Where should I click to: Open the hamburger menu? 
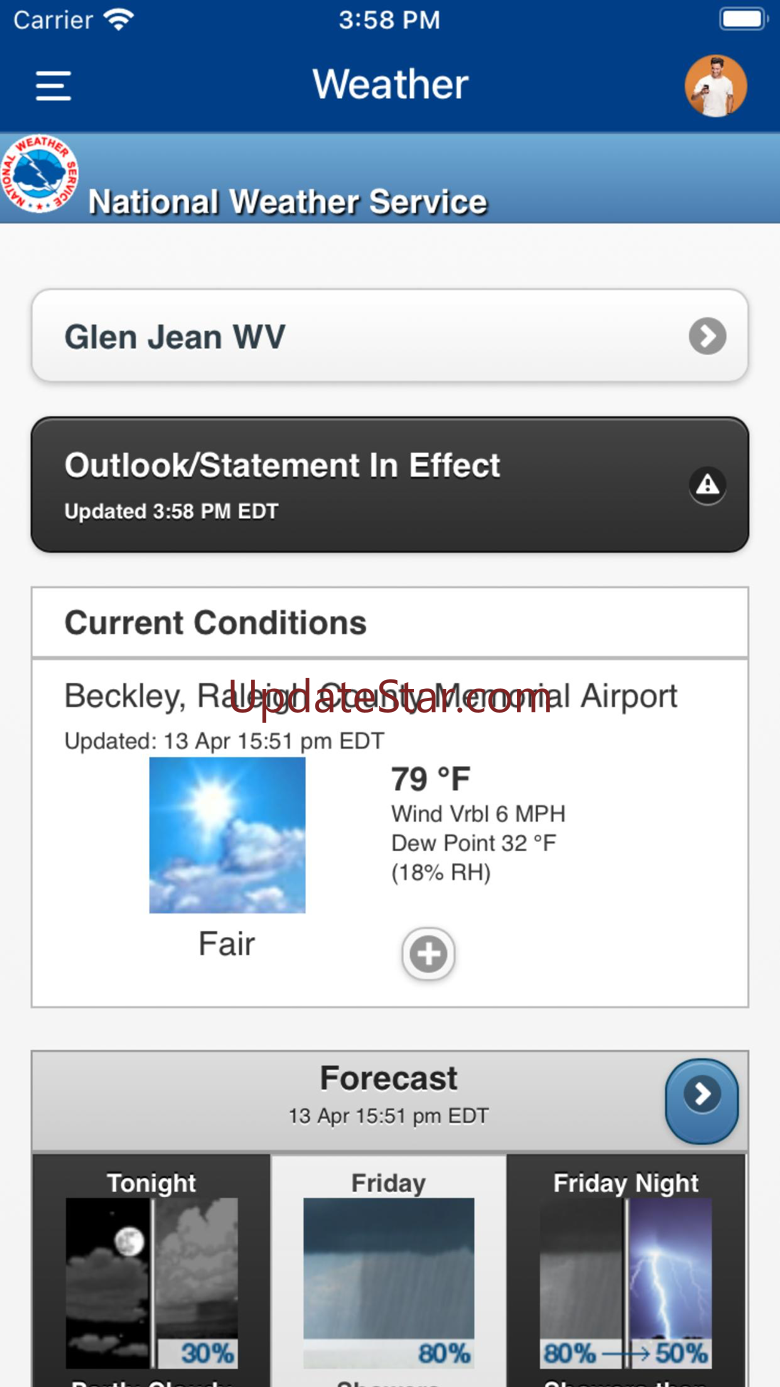pos(53,86)
